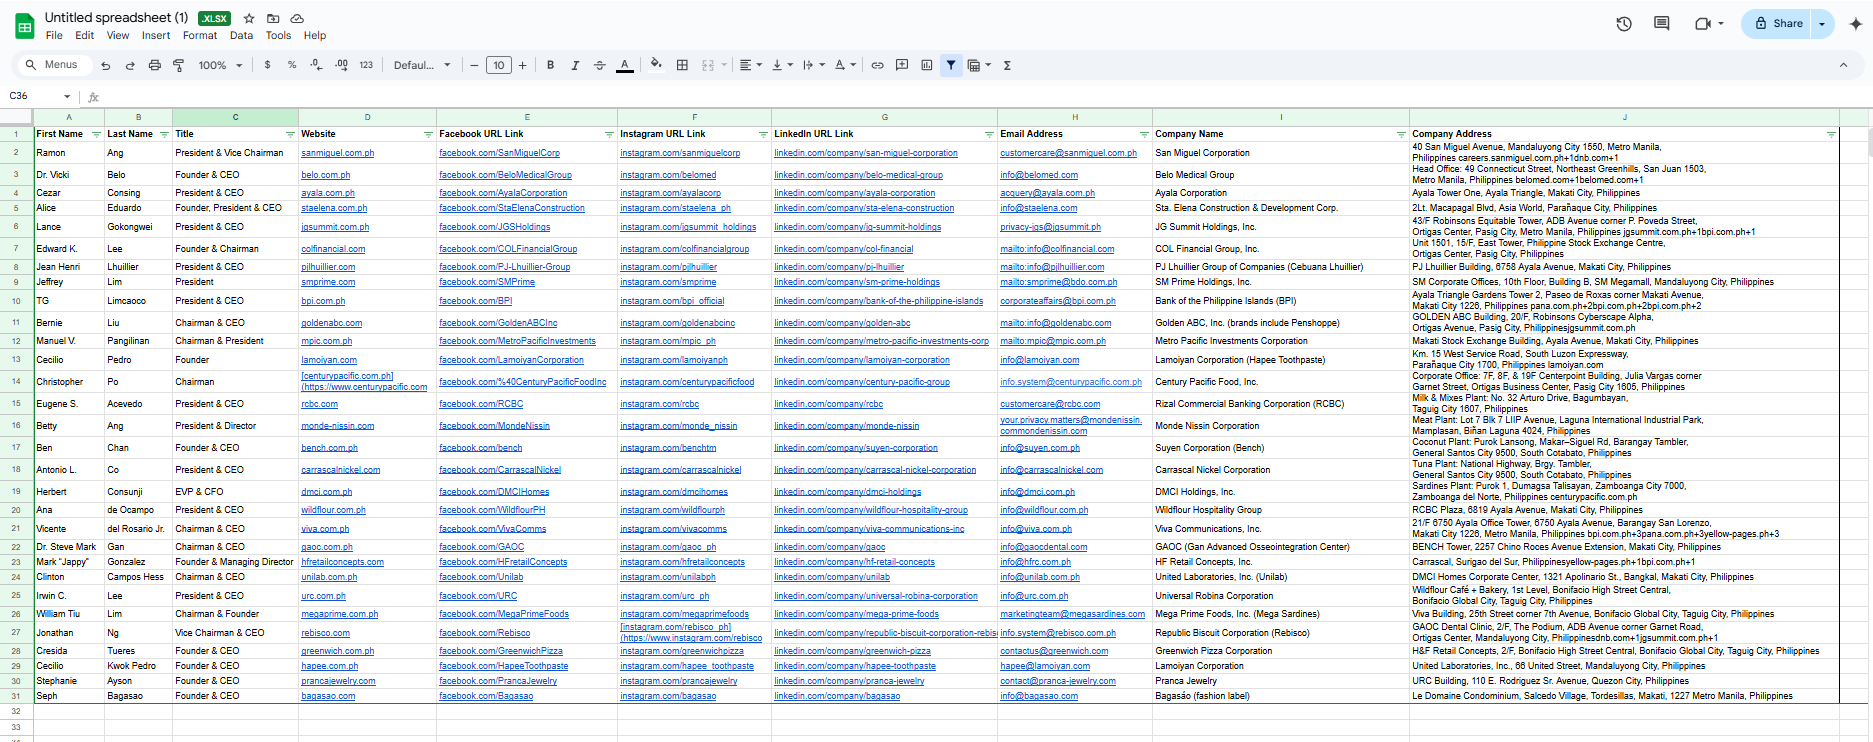
Task: Click the Share button
Action: click(1778, 23)
